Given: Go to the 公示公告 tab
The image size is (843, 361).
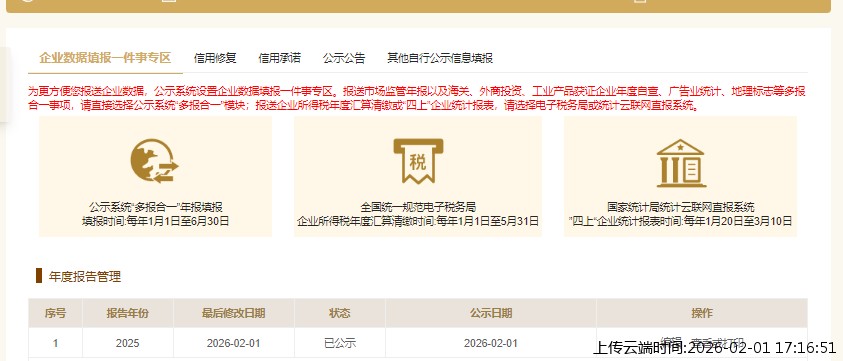Looking at the screenshot, I should [344, 58].
